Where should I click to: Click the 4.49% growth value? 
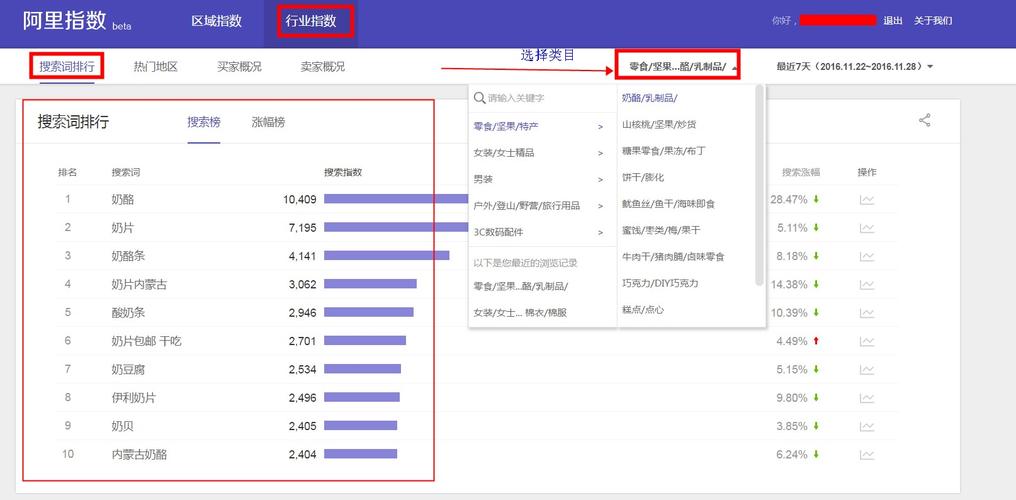[x=792, y=341]
